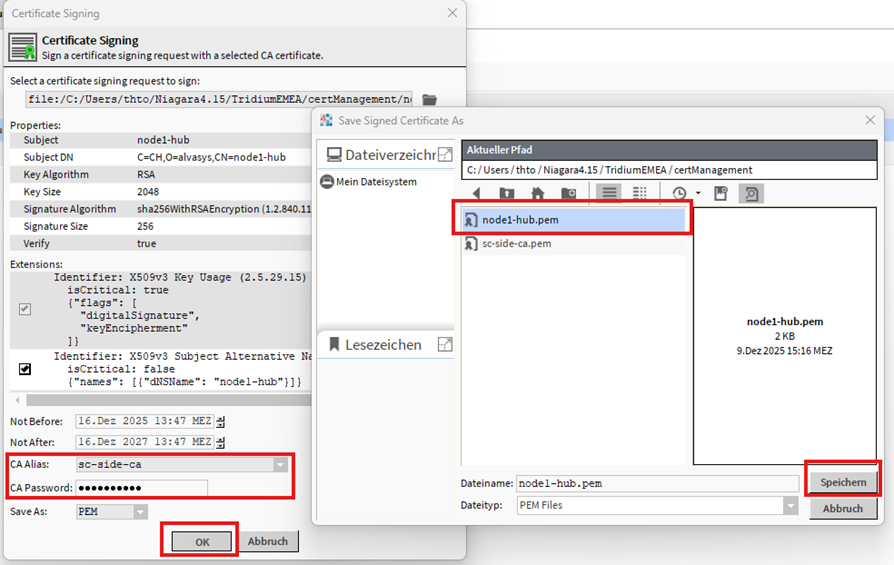Click the Dateiverzeichnis computer icon
The width and height of the screenshot is (894, 565).
tap(334, 155)
